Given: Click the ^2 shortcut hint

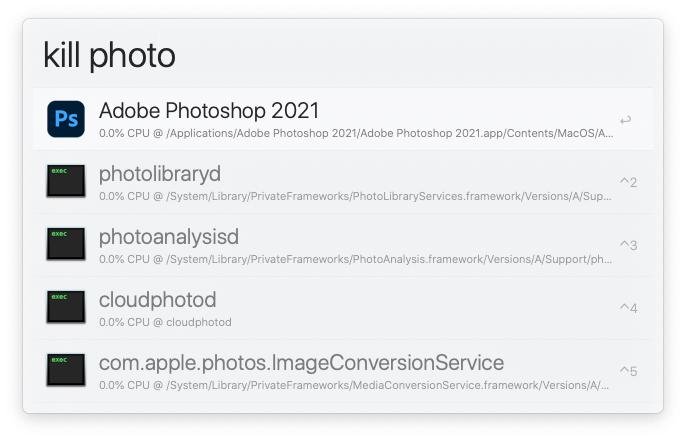Looking at the screenshot, I should pos(628,182).
